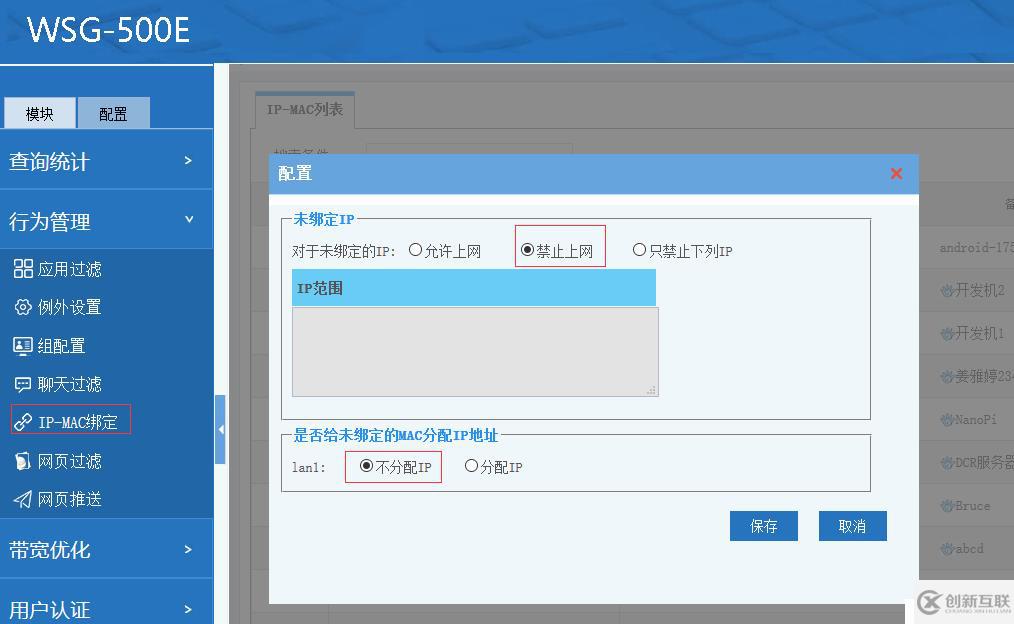
Task: Click the 配置 tab at top left
Action: (x=113, y=113)
